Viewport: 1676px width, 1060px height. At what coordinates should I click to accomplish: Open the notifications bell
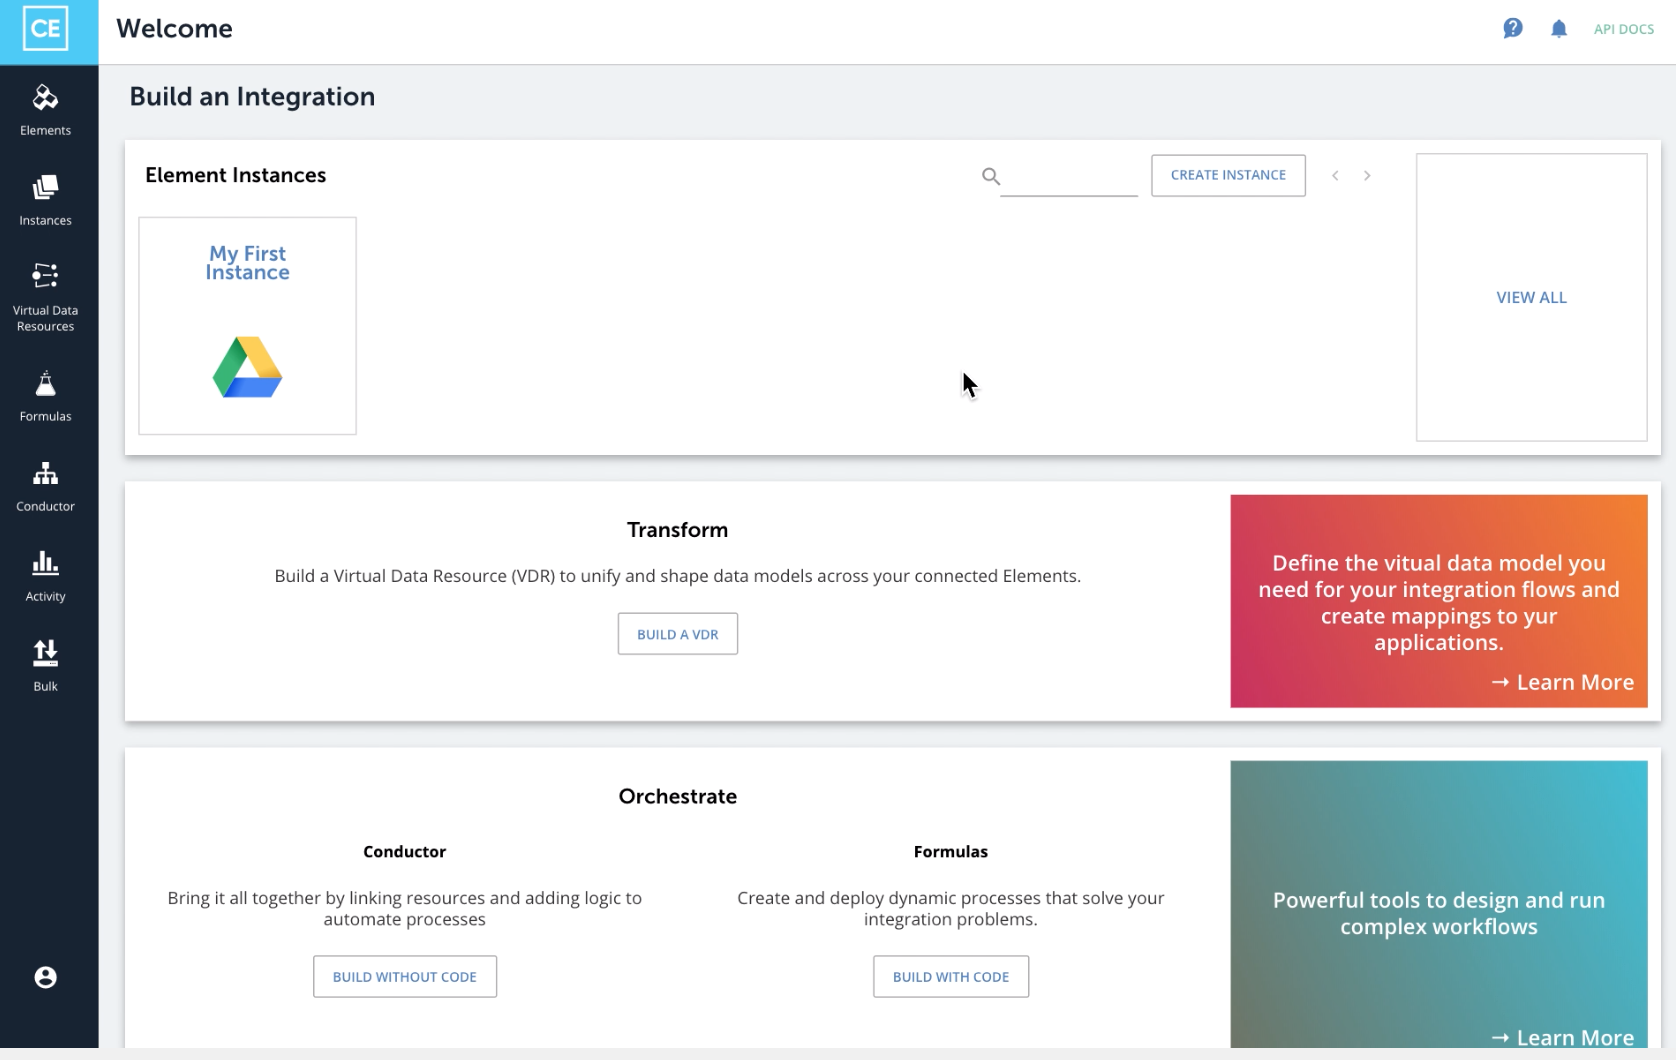pos(1559,29)
